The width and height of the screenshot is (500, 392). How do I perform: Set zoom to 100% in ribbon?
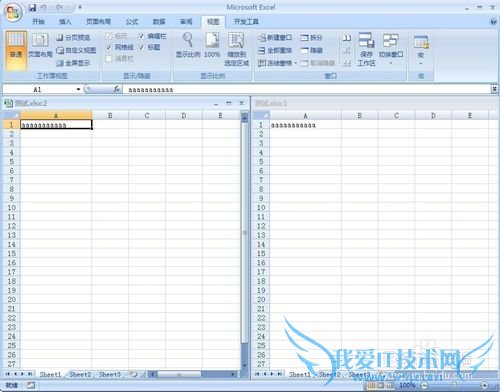pyautogui.click(x=212, y=45)
